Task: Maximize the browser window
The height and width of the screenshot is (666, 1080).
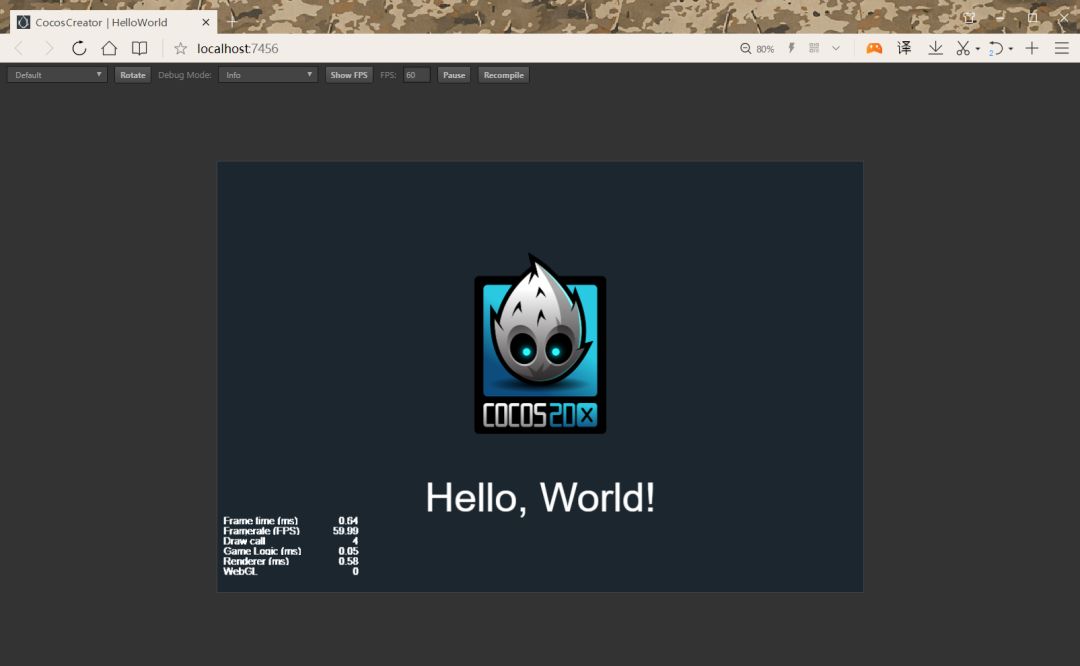Action: (x=1032, y=19)
